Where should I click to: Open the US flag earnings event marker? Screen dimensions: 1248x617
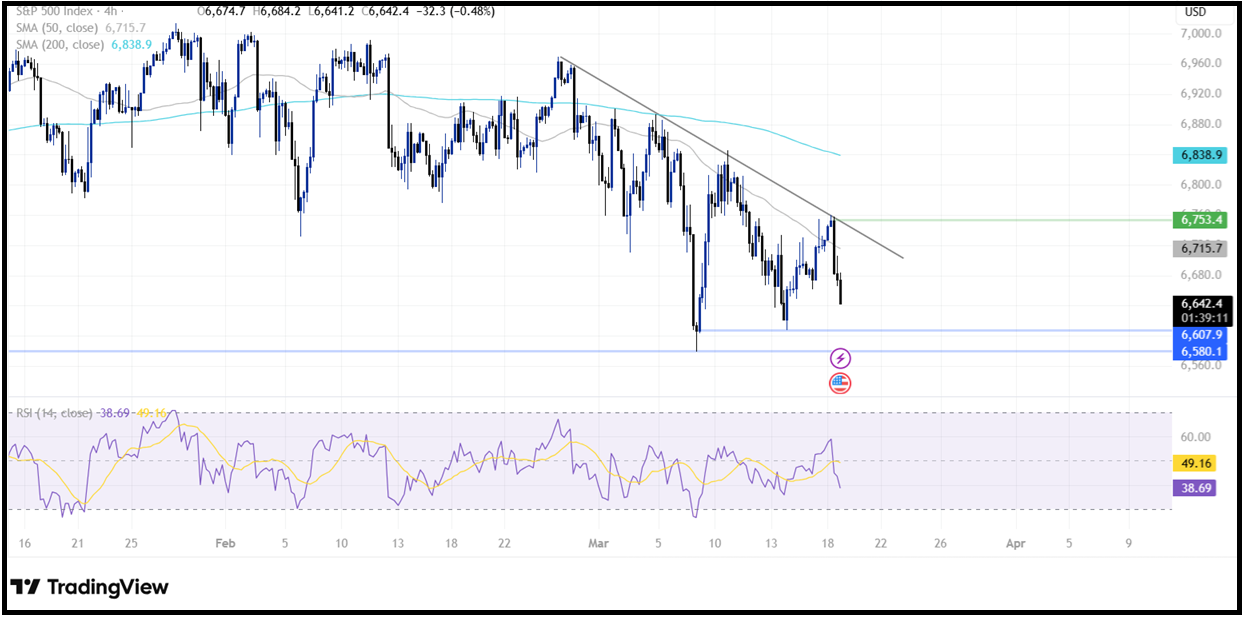pyautogui.click(x=840, y=382)
